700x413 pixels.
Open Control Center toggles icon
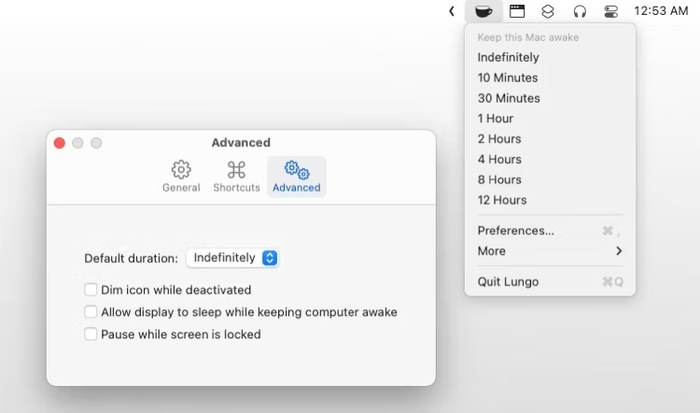tap(611, 11)
